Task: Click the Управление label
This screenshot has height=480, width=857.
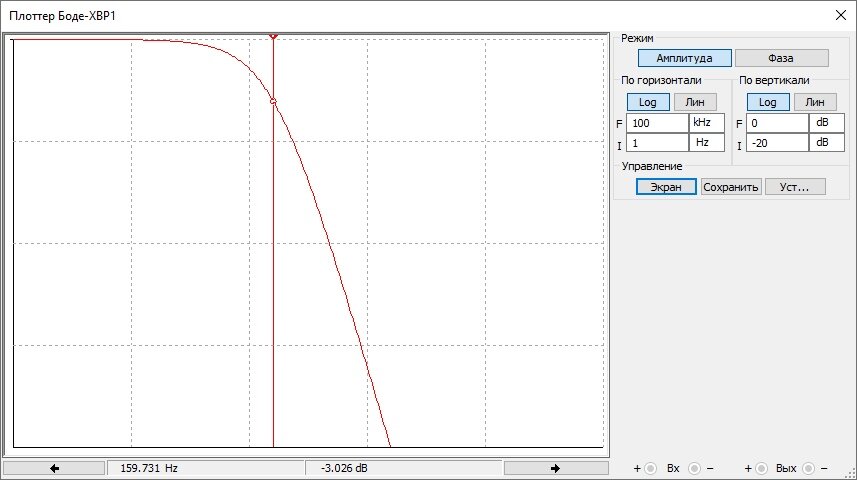Action: (651, 166)
